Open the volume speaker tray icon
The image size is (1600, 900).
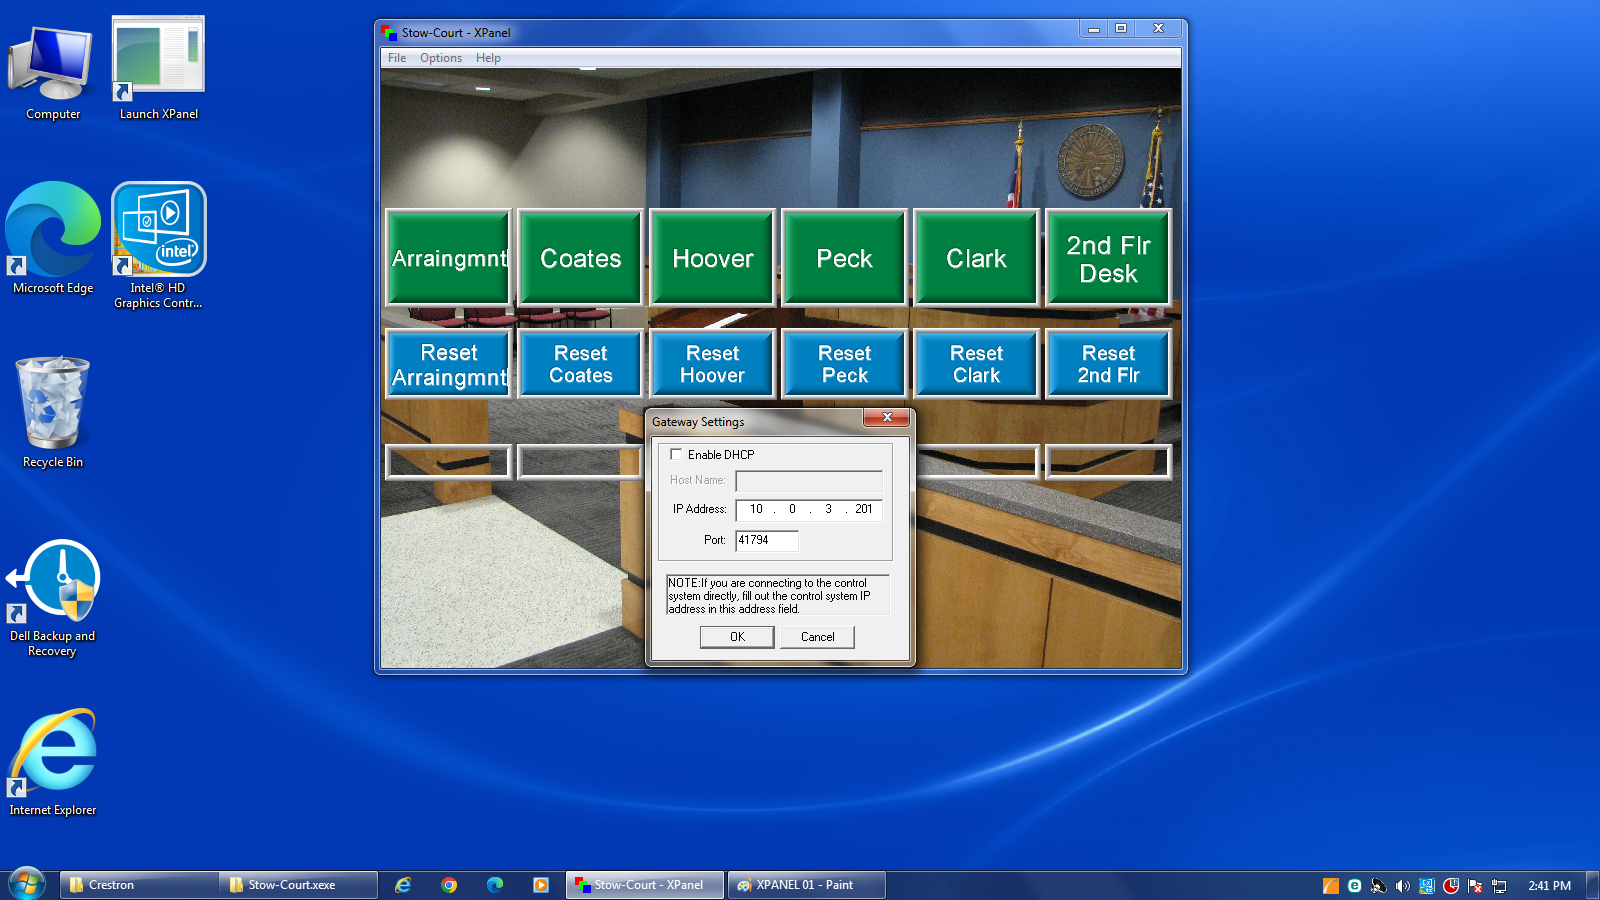[1403, 885]
